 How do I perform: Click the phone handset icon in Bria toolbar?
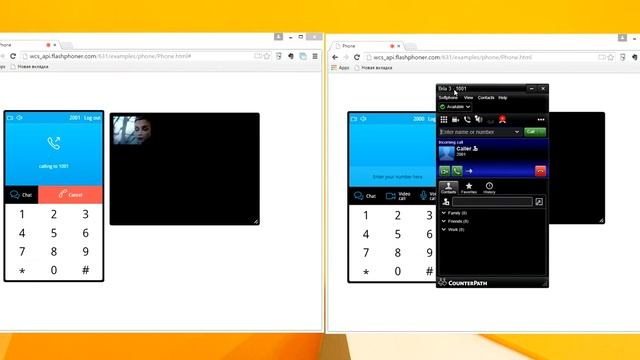[467, 120]
